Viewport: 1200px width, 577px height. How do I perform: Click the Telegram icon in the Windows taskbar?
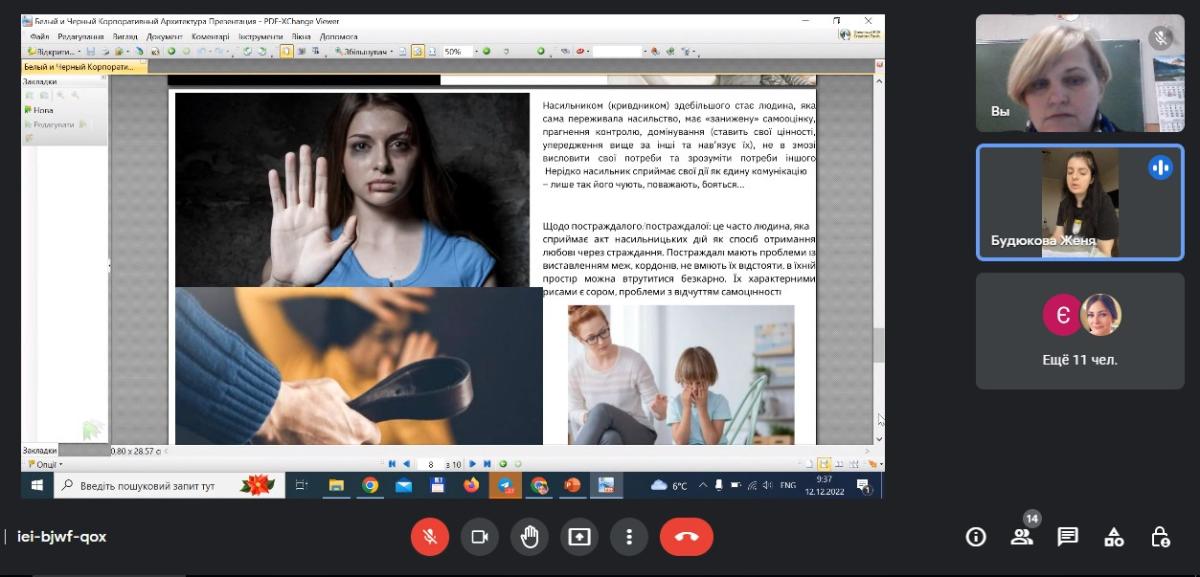(505, 486)
